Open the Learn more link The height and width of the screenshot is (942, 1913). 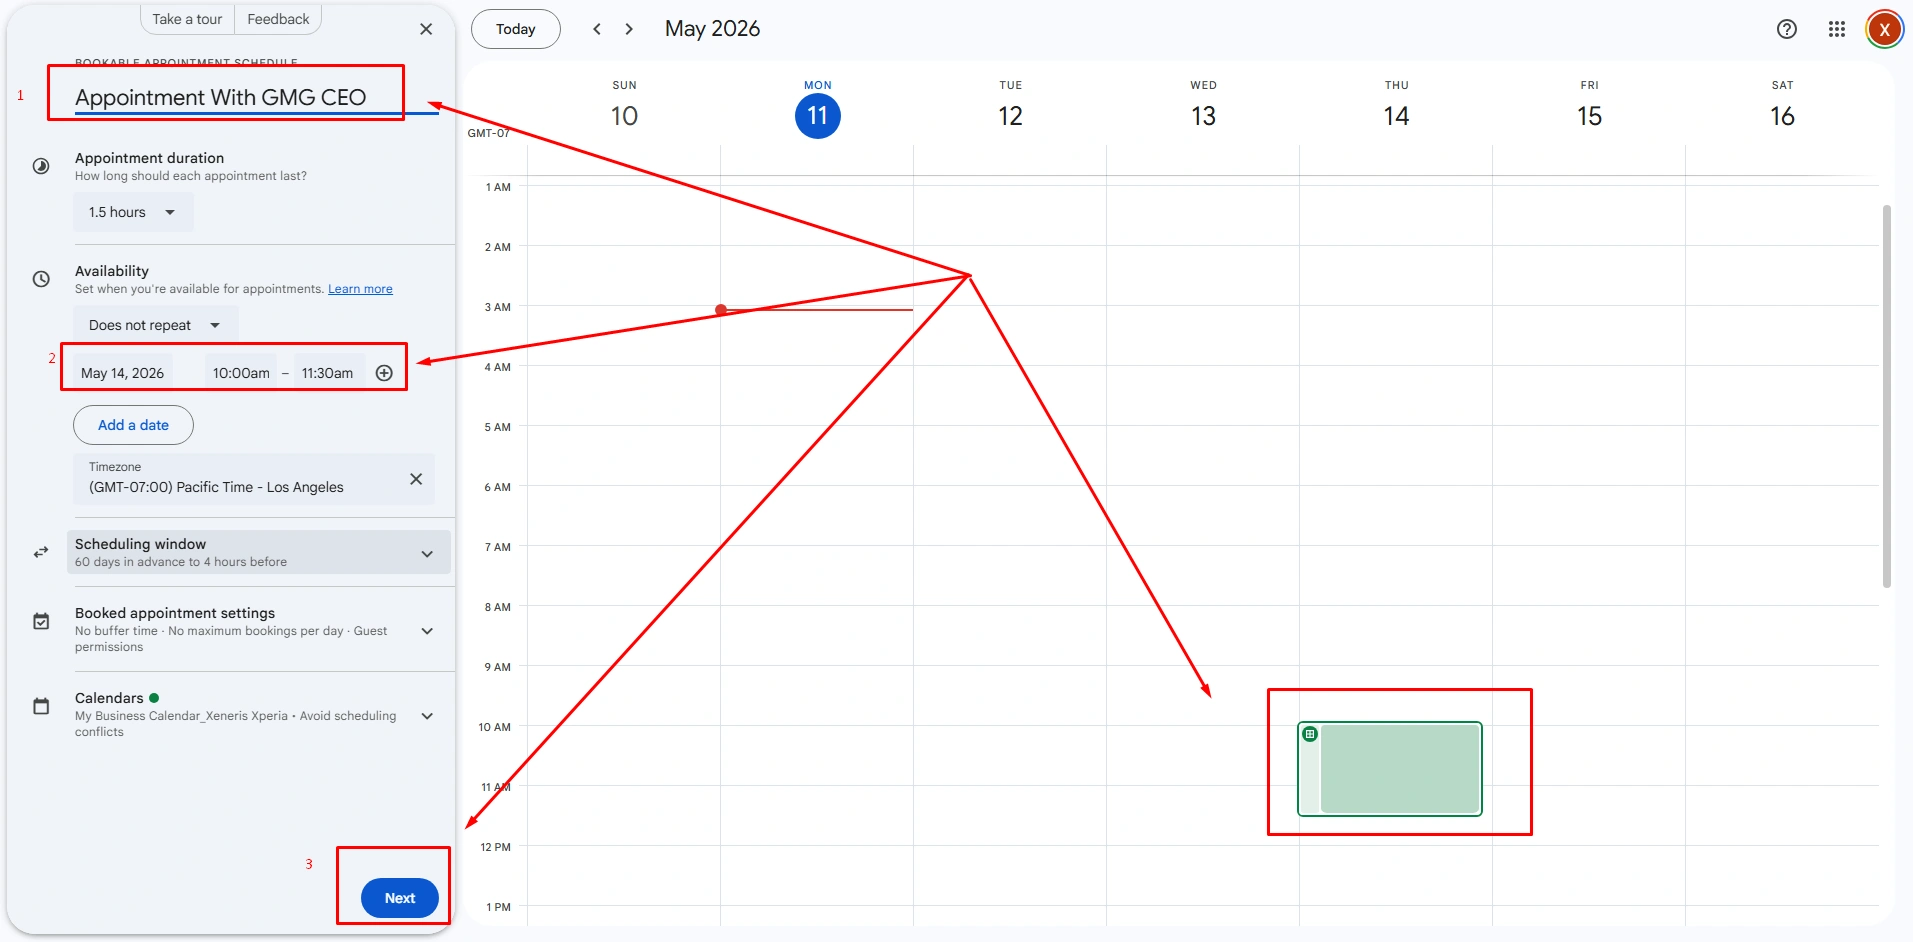(360, 289)
